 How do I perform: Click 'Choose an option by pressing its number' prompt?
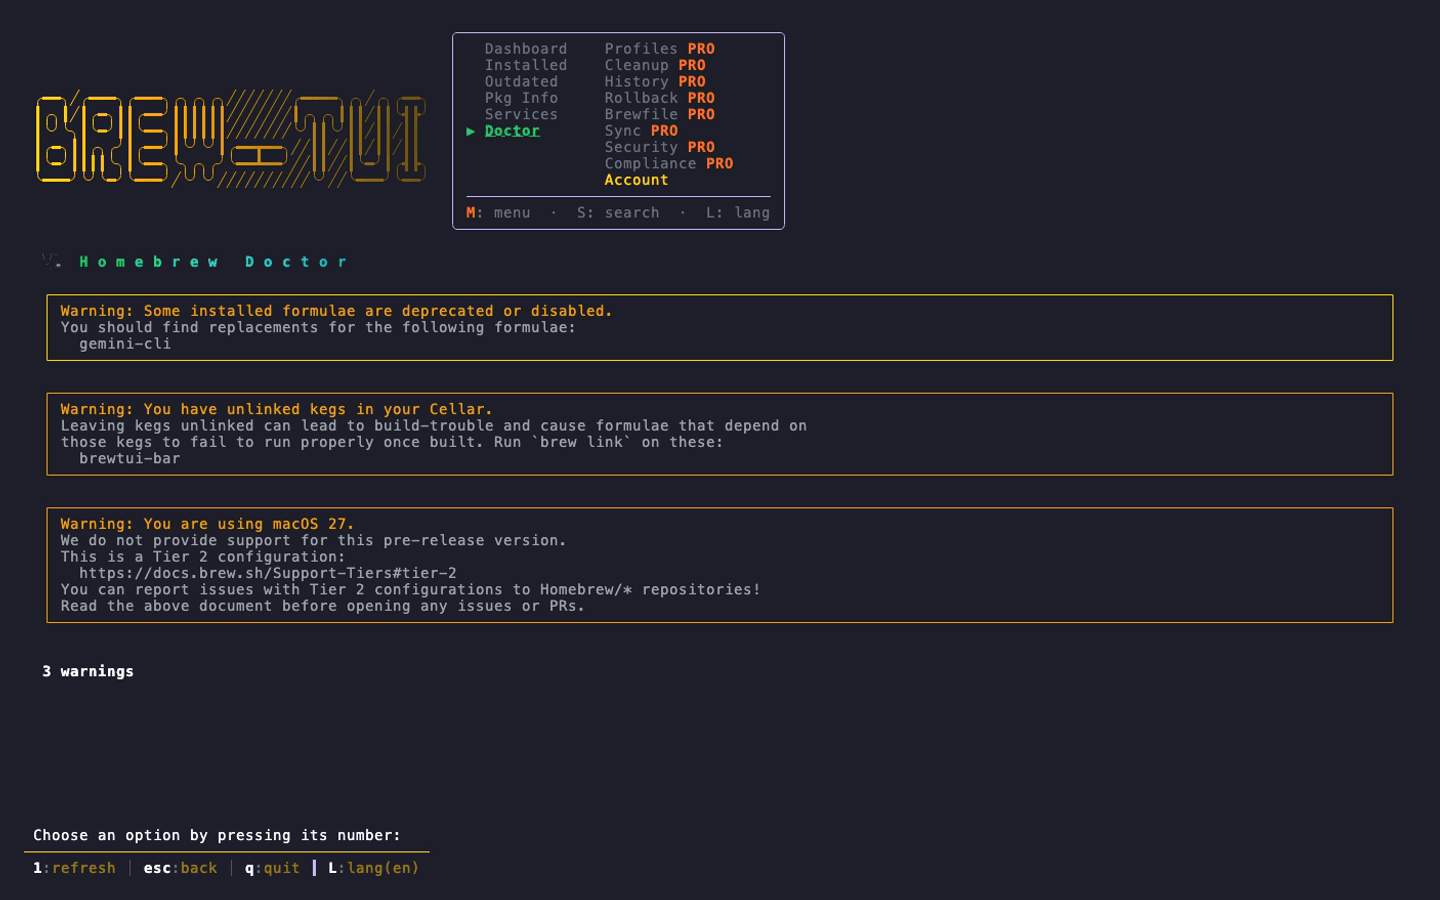217,836
